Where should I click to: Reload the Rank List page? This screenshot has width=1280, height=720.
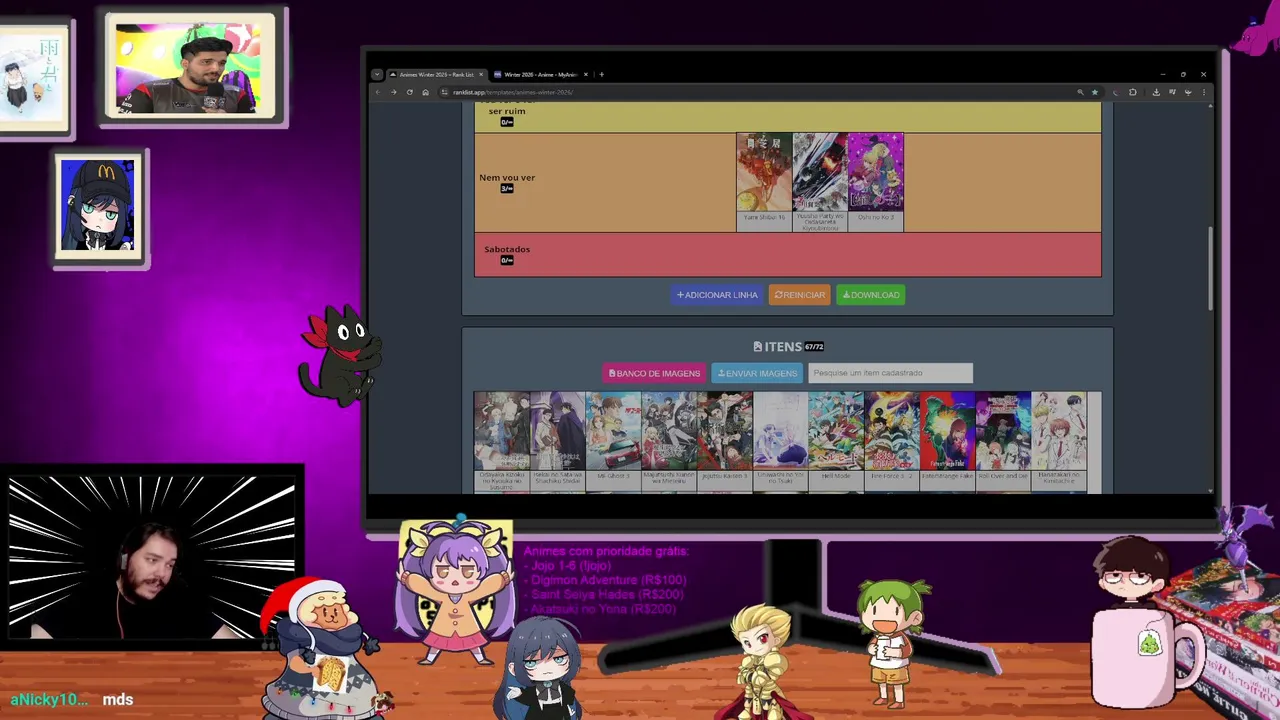tap(409, 92)
